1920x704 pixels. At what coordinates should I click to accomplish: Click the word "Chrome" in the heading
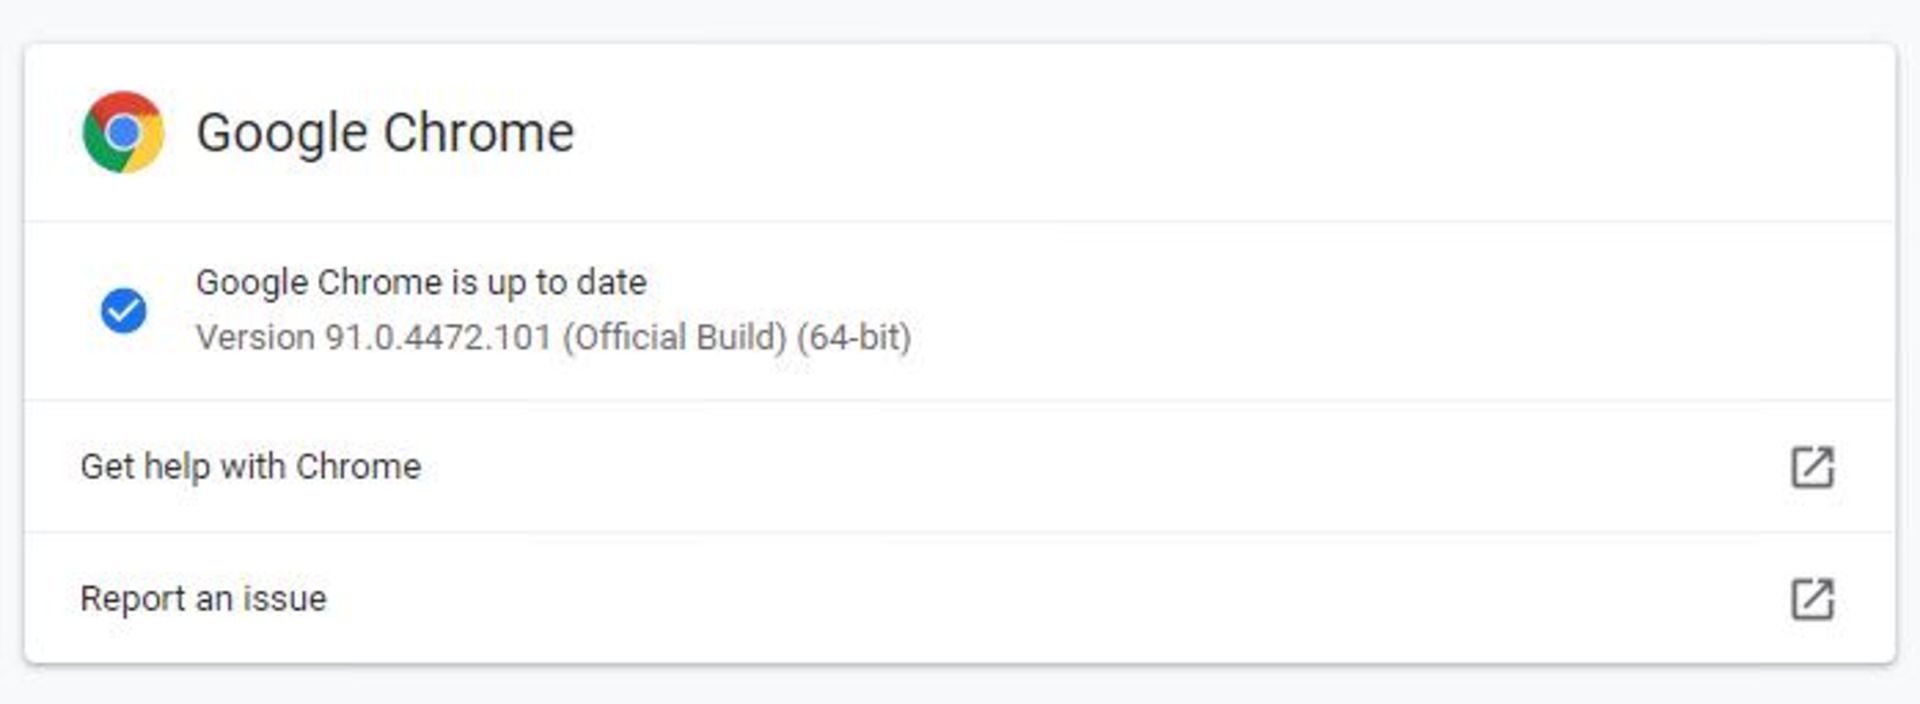point(479,132)
